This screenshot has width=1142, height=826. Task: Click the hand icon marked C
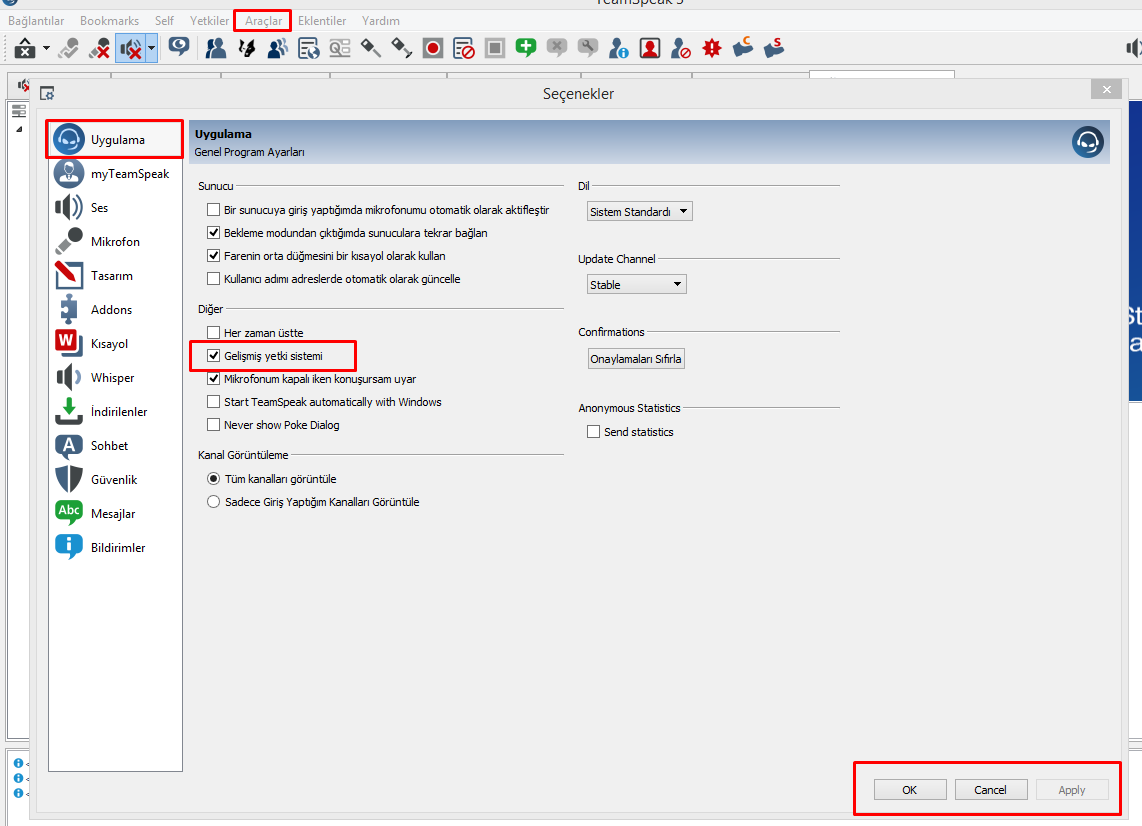coord(742,47)
